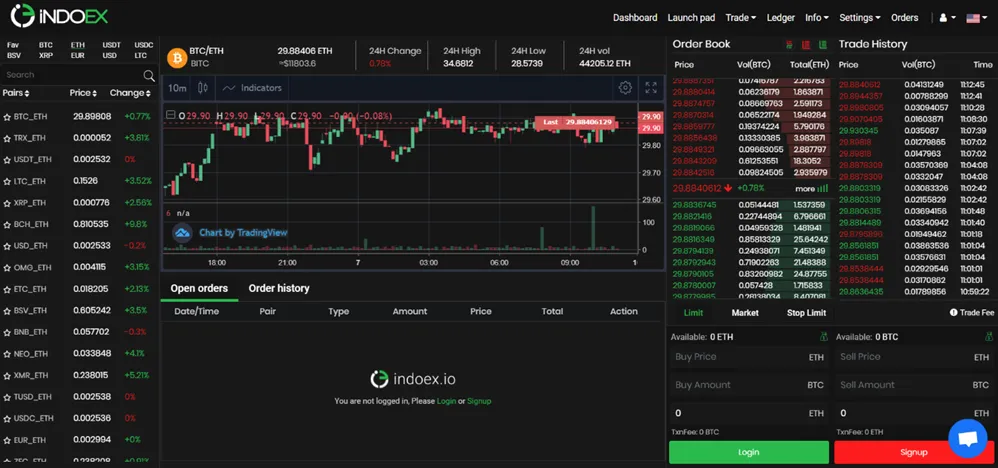Select the USDC market tab
The width and height of the screenshot is (998, 468).
pyautogui.click(x=144, y=45)
